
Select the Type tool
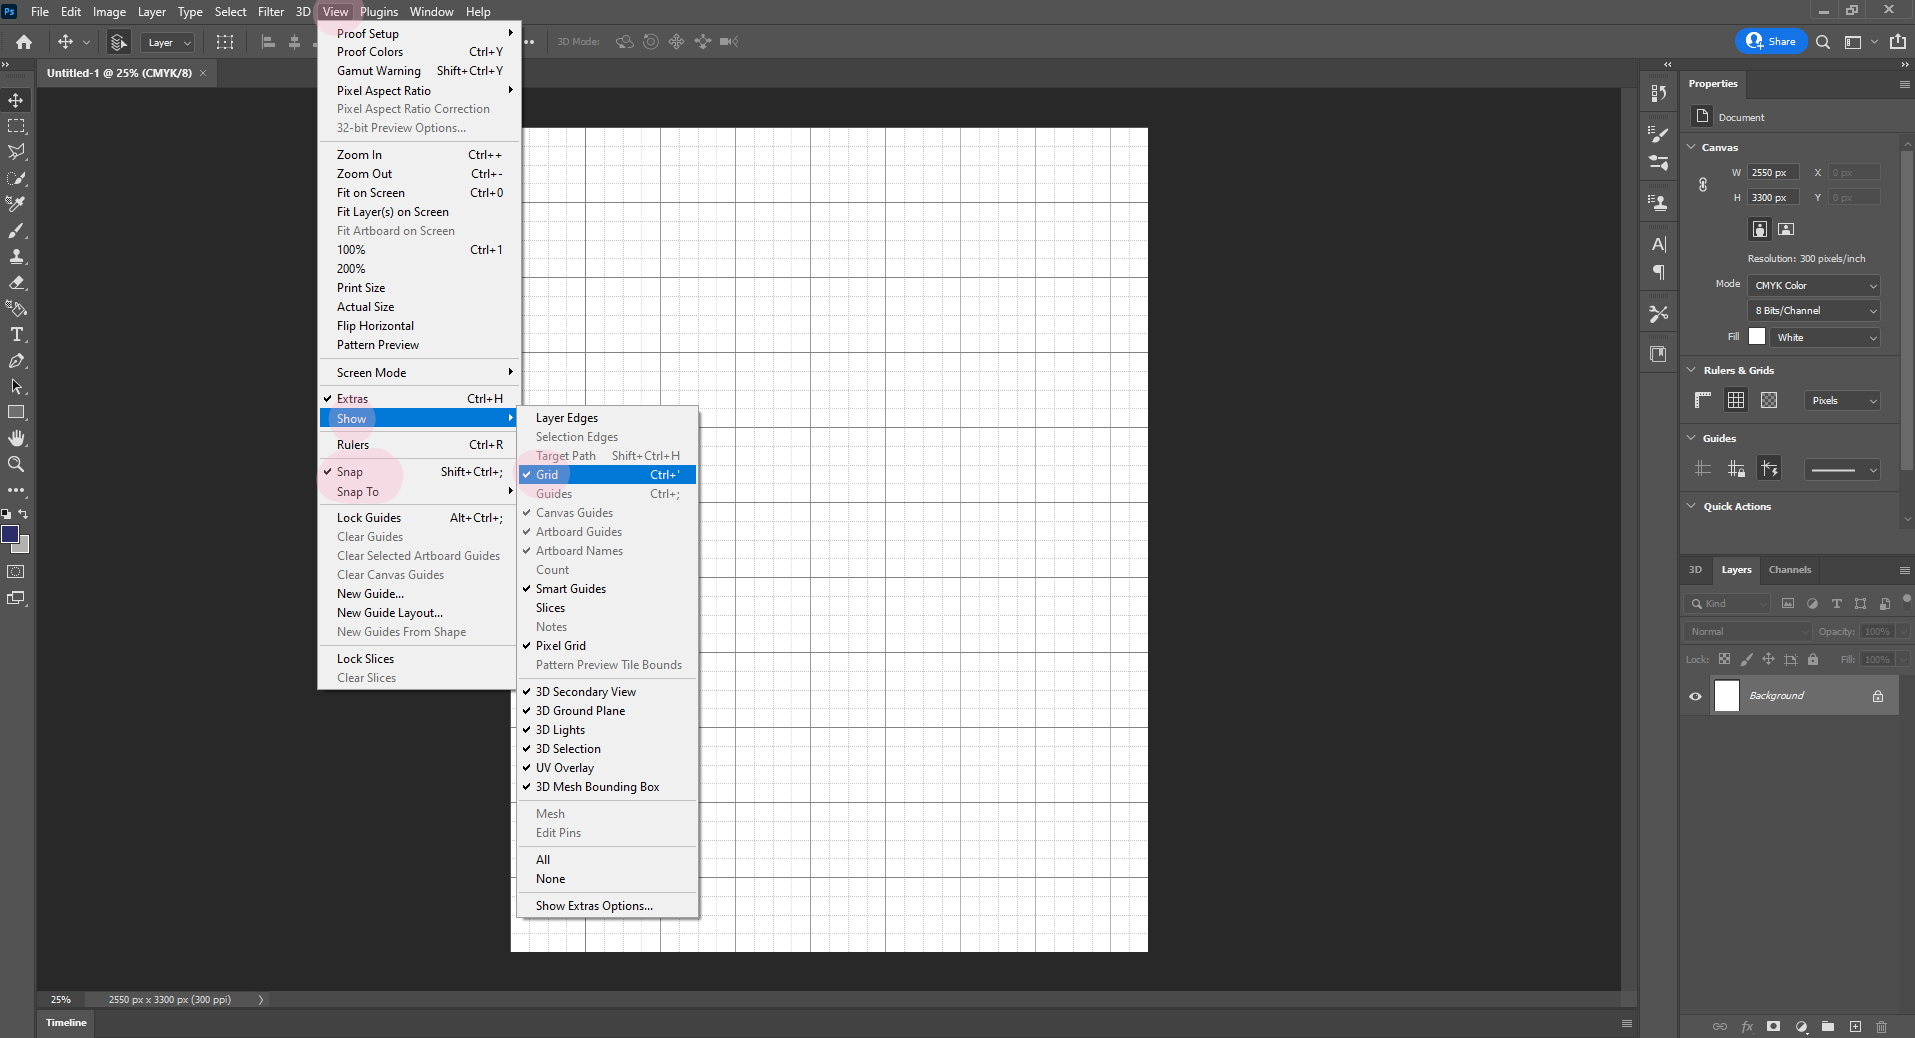tap(16, 334)
